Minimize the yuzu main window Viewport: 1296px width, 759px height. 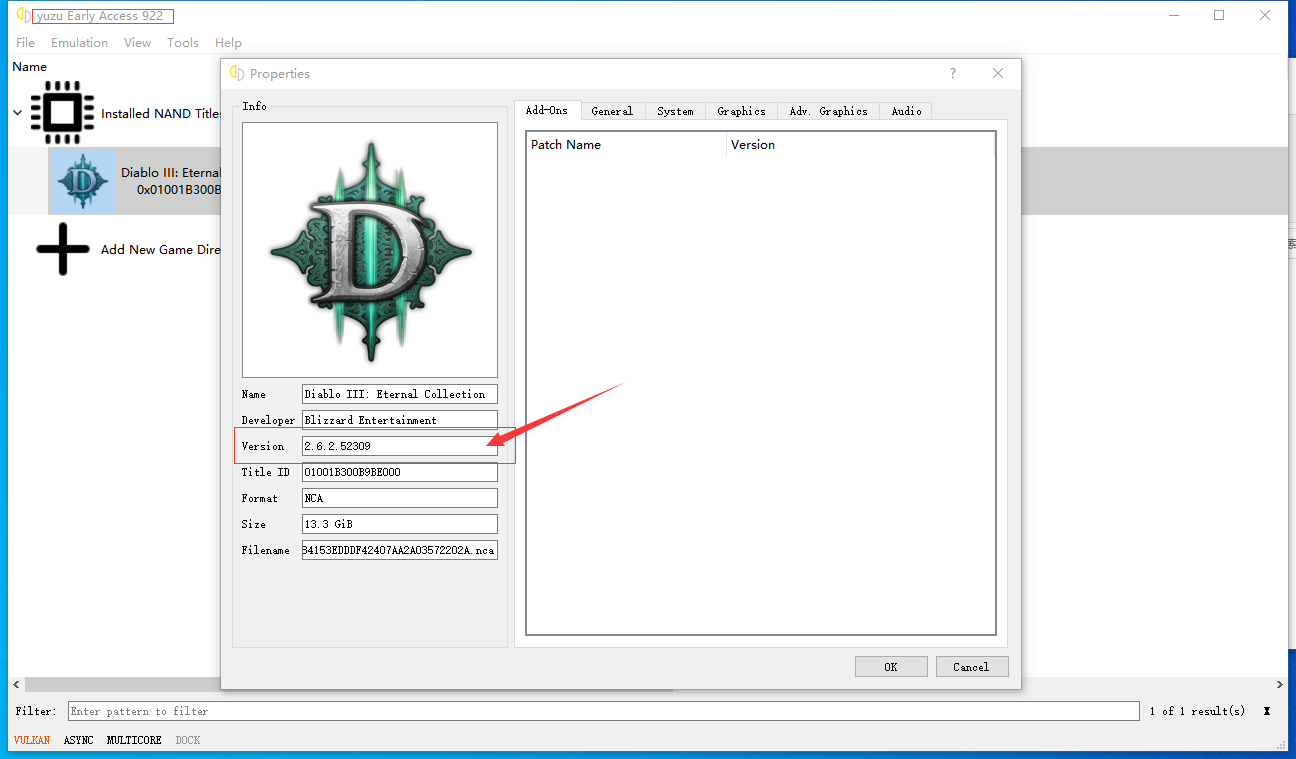(x=1173, y=15)
